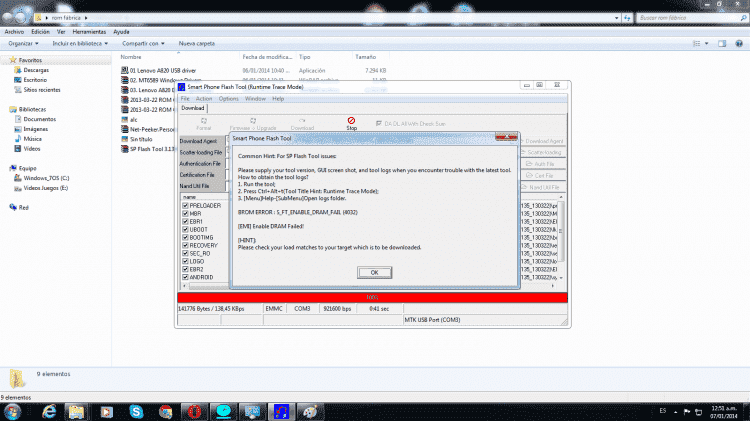Open the File Explorer taskbar icon

coord(76,412)
